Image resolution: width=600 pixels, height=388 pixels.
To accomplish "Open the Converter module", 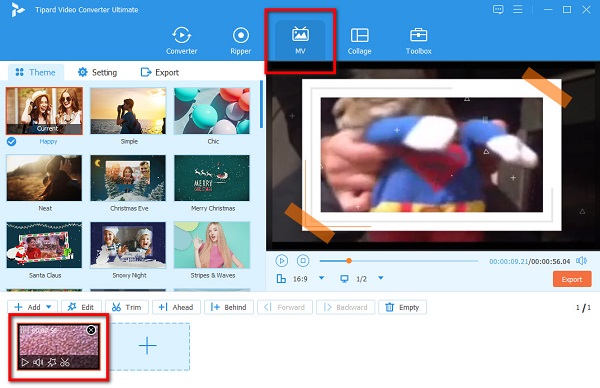I will [181, 41].
